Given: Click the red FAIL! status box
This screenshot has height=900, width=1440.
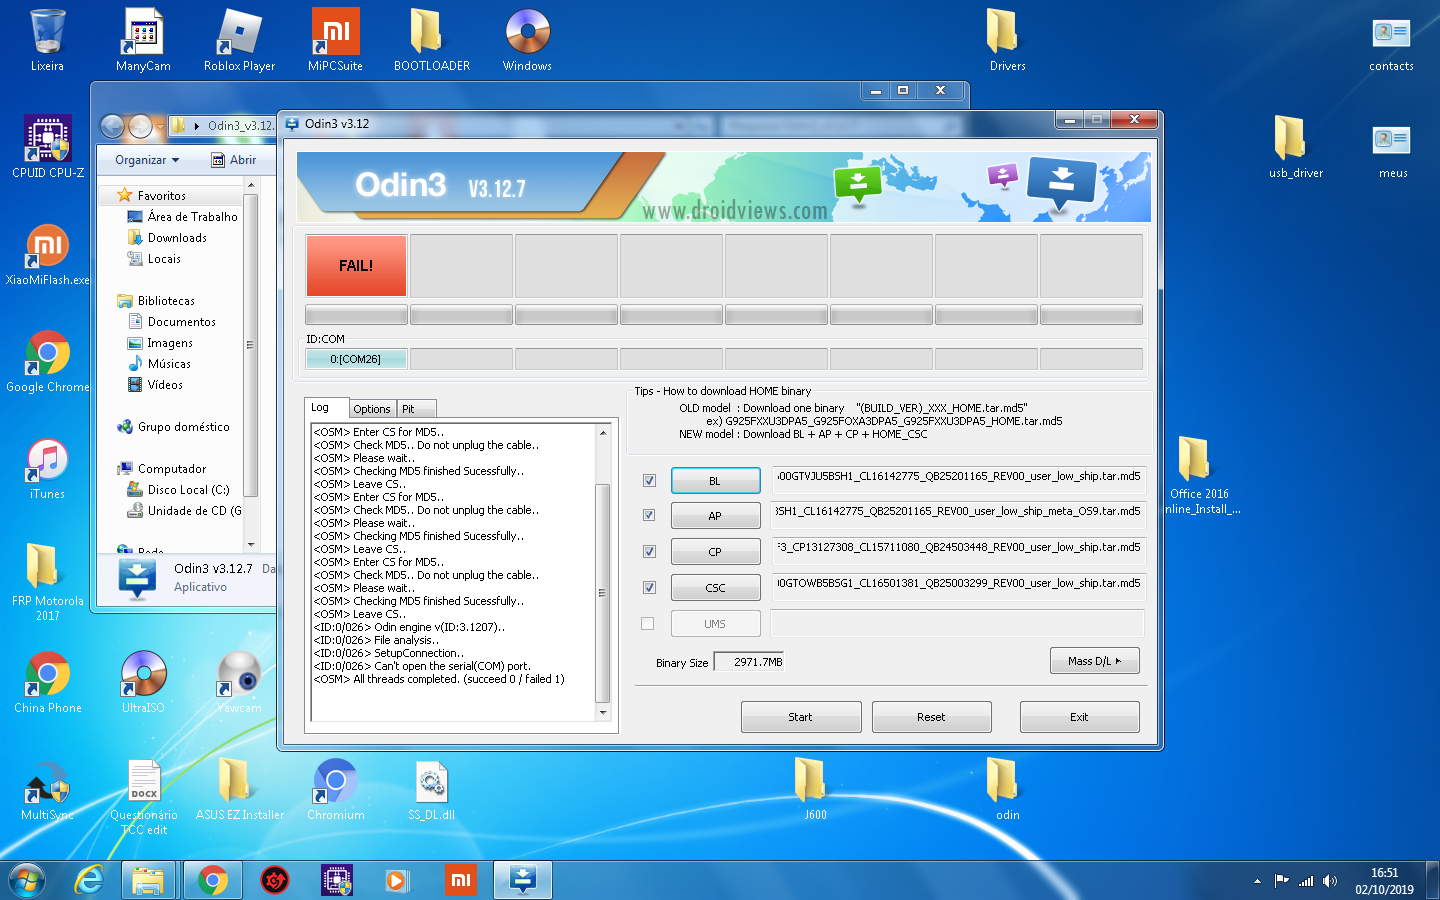Looking at the screenshot, I should point(356,266).
